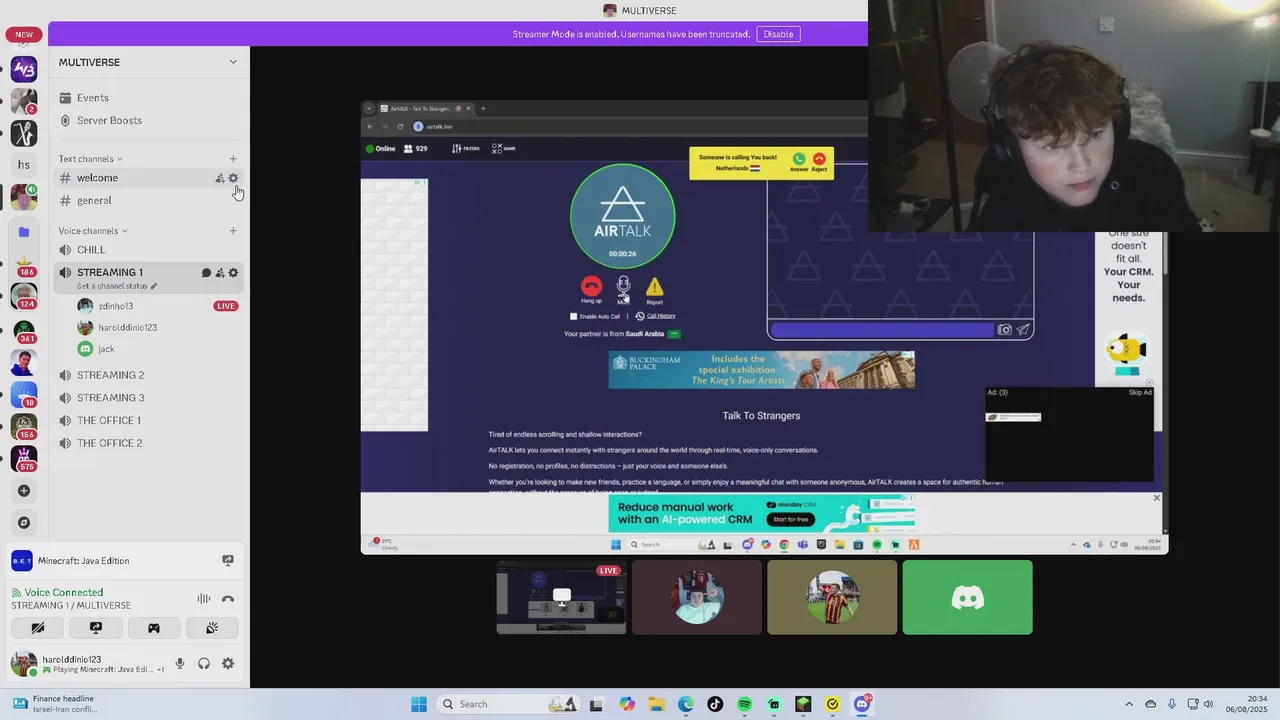
Task: Mute microphone in user panel
Action: click(x=180, y=664)
